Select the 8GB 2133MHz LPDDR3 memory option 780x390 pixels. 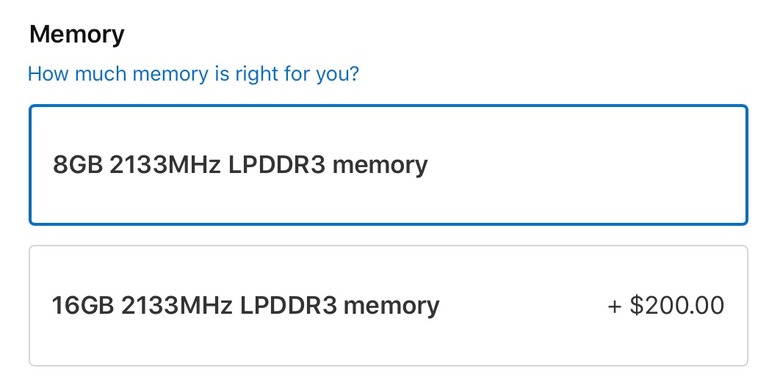[x=389, y=165]
